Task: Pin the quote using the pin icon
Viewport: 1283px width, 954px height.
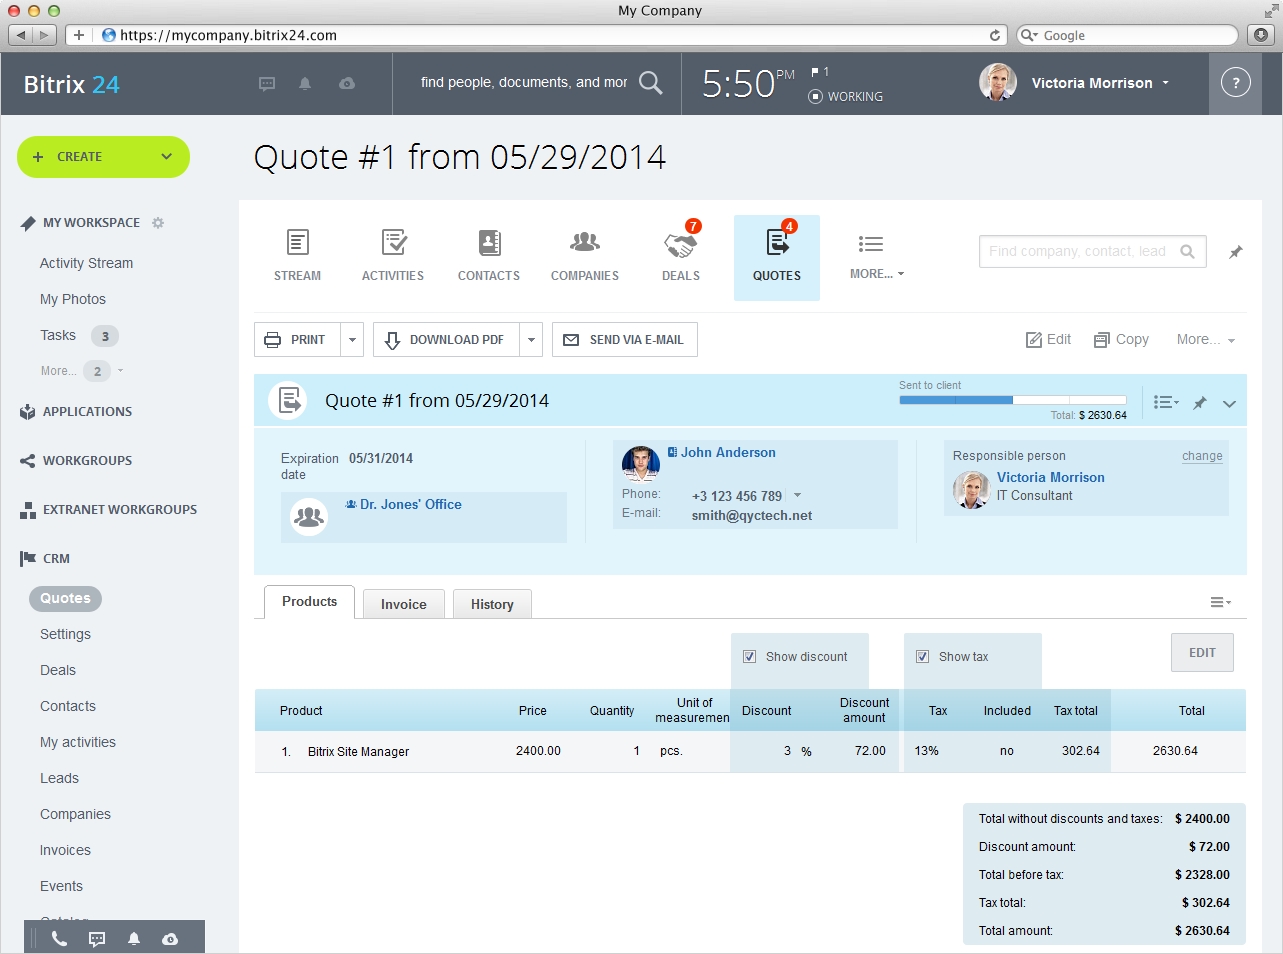Action: (1200, 403)
